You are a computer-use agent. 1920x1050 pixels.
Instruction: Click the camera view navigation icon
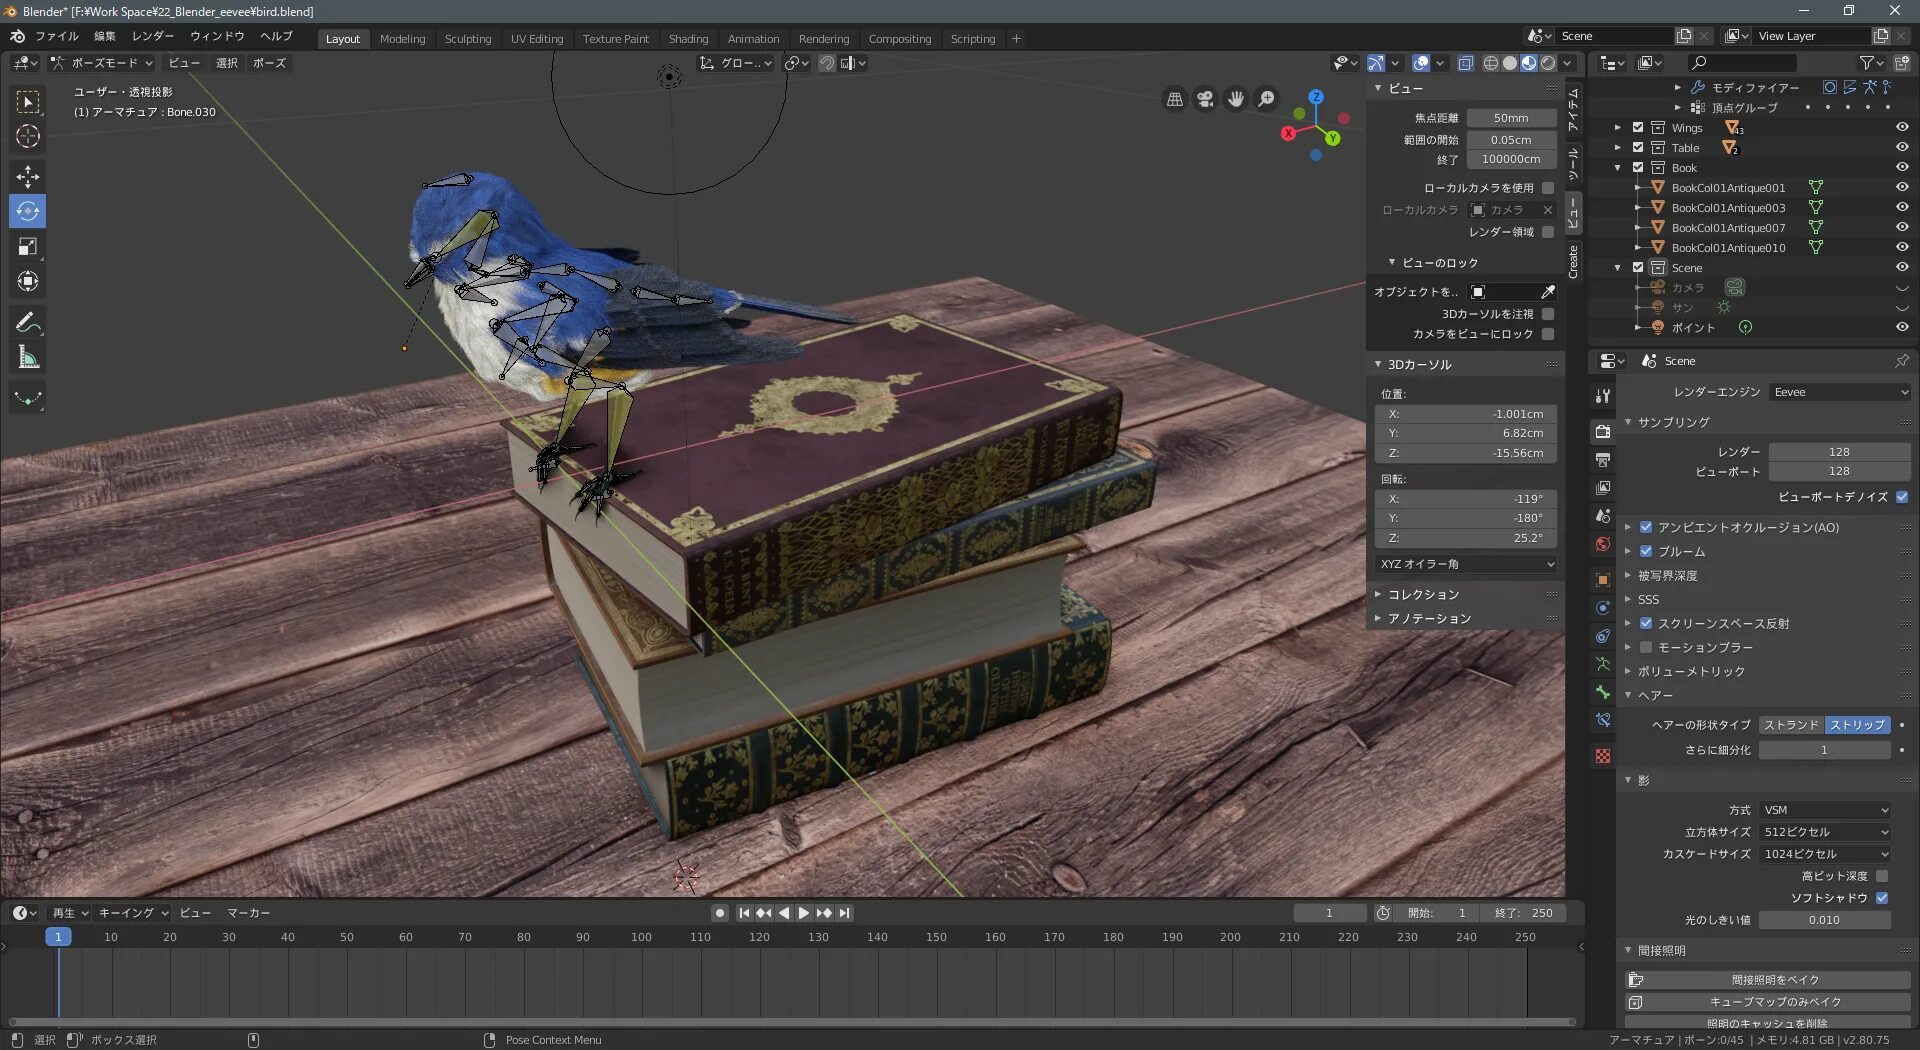[1206, 99]
